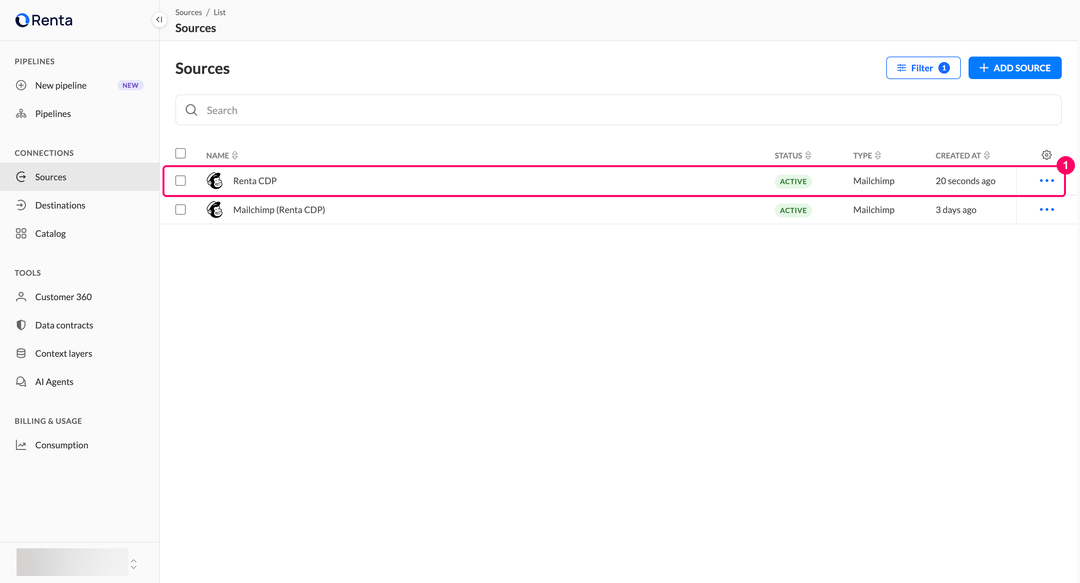Click the Filter button
1080x583 pixels.
pyautogui.click(x=923, y=68)
